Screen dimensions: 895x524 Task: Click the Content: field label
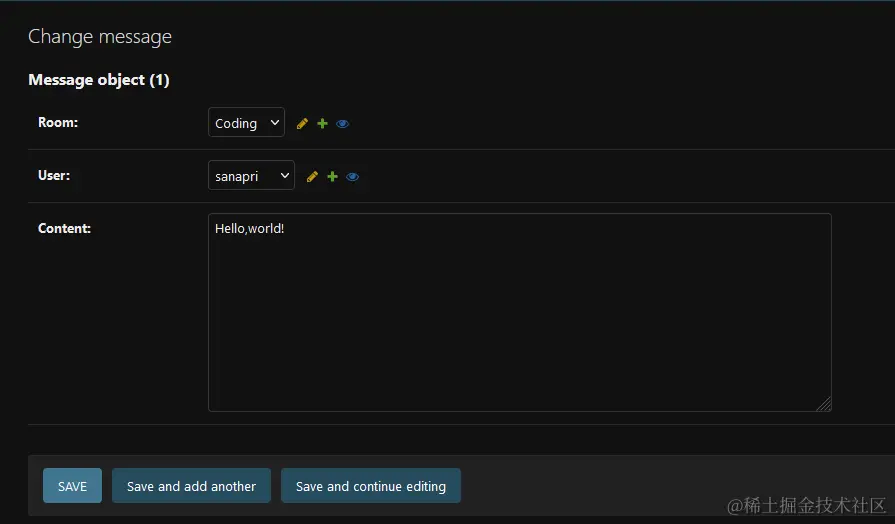coord(64,228)
